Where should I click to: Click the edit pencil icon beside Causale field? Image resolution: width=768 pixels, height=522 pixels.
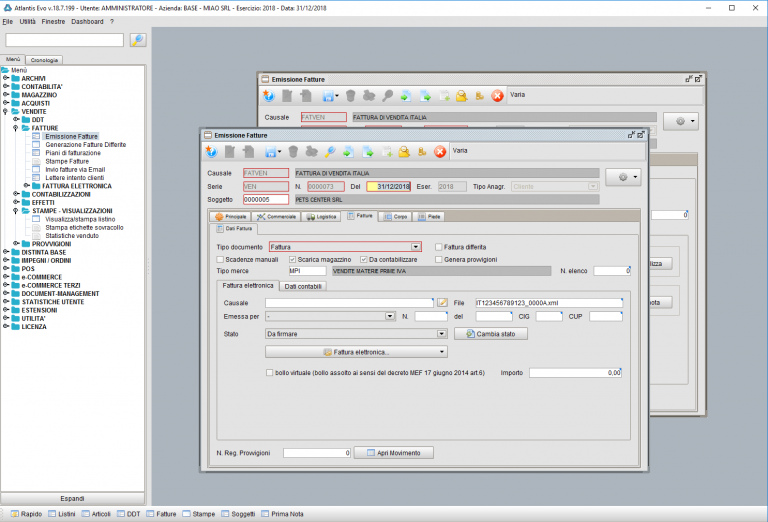(x=442, y=303)
